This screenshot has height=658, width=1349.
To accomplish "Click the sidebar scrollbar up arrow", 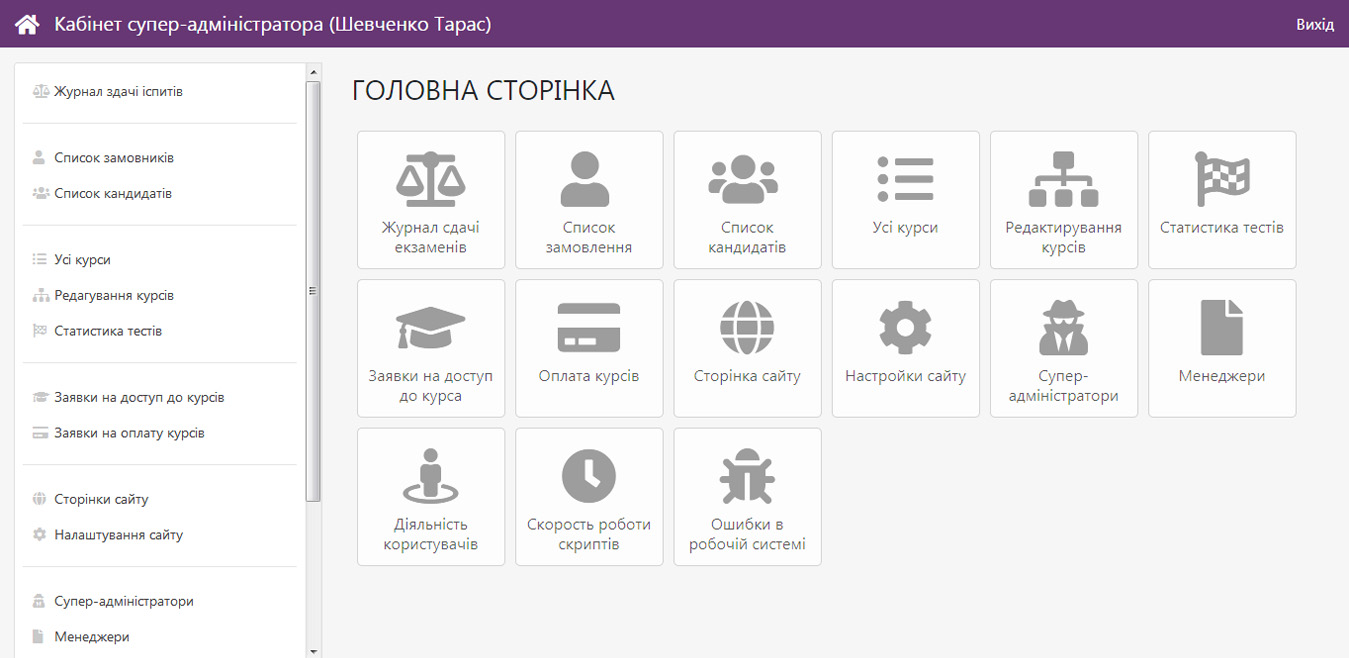I will (x=313, y=72).
